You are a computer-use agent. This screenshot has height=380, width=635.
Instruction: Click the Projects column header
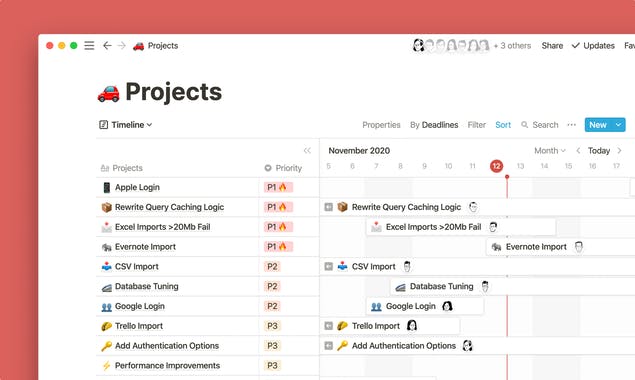click(x=121, y=168)
